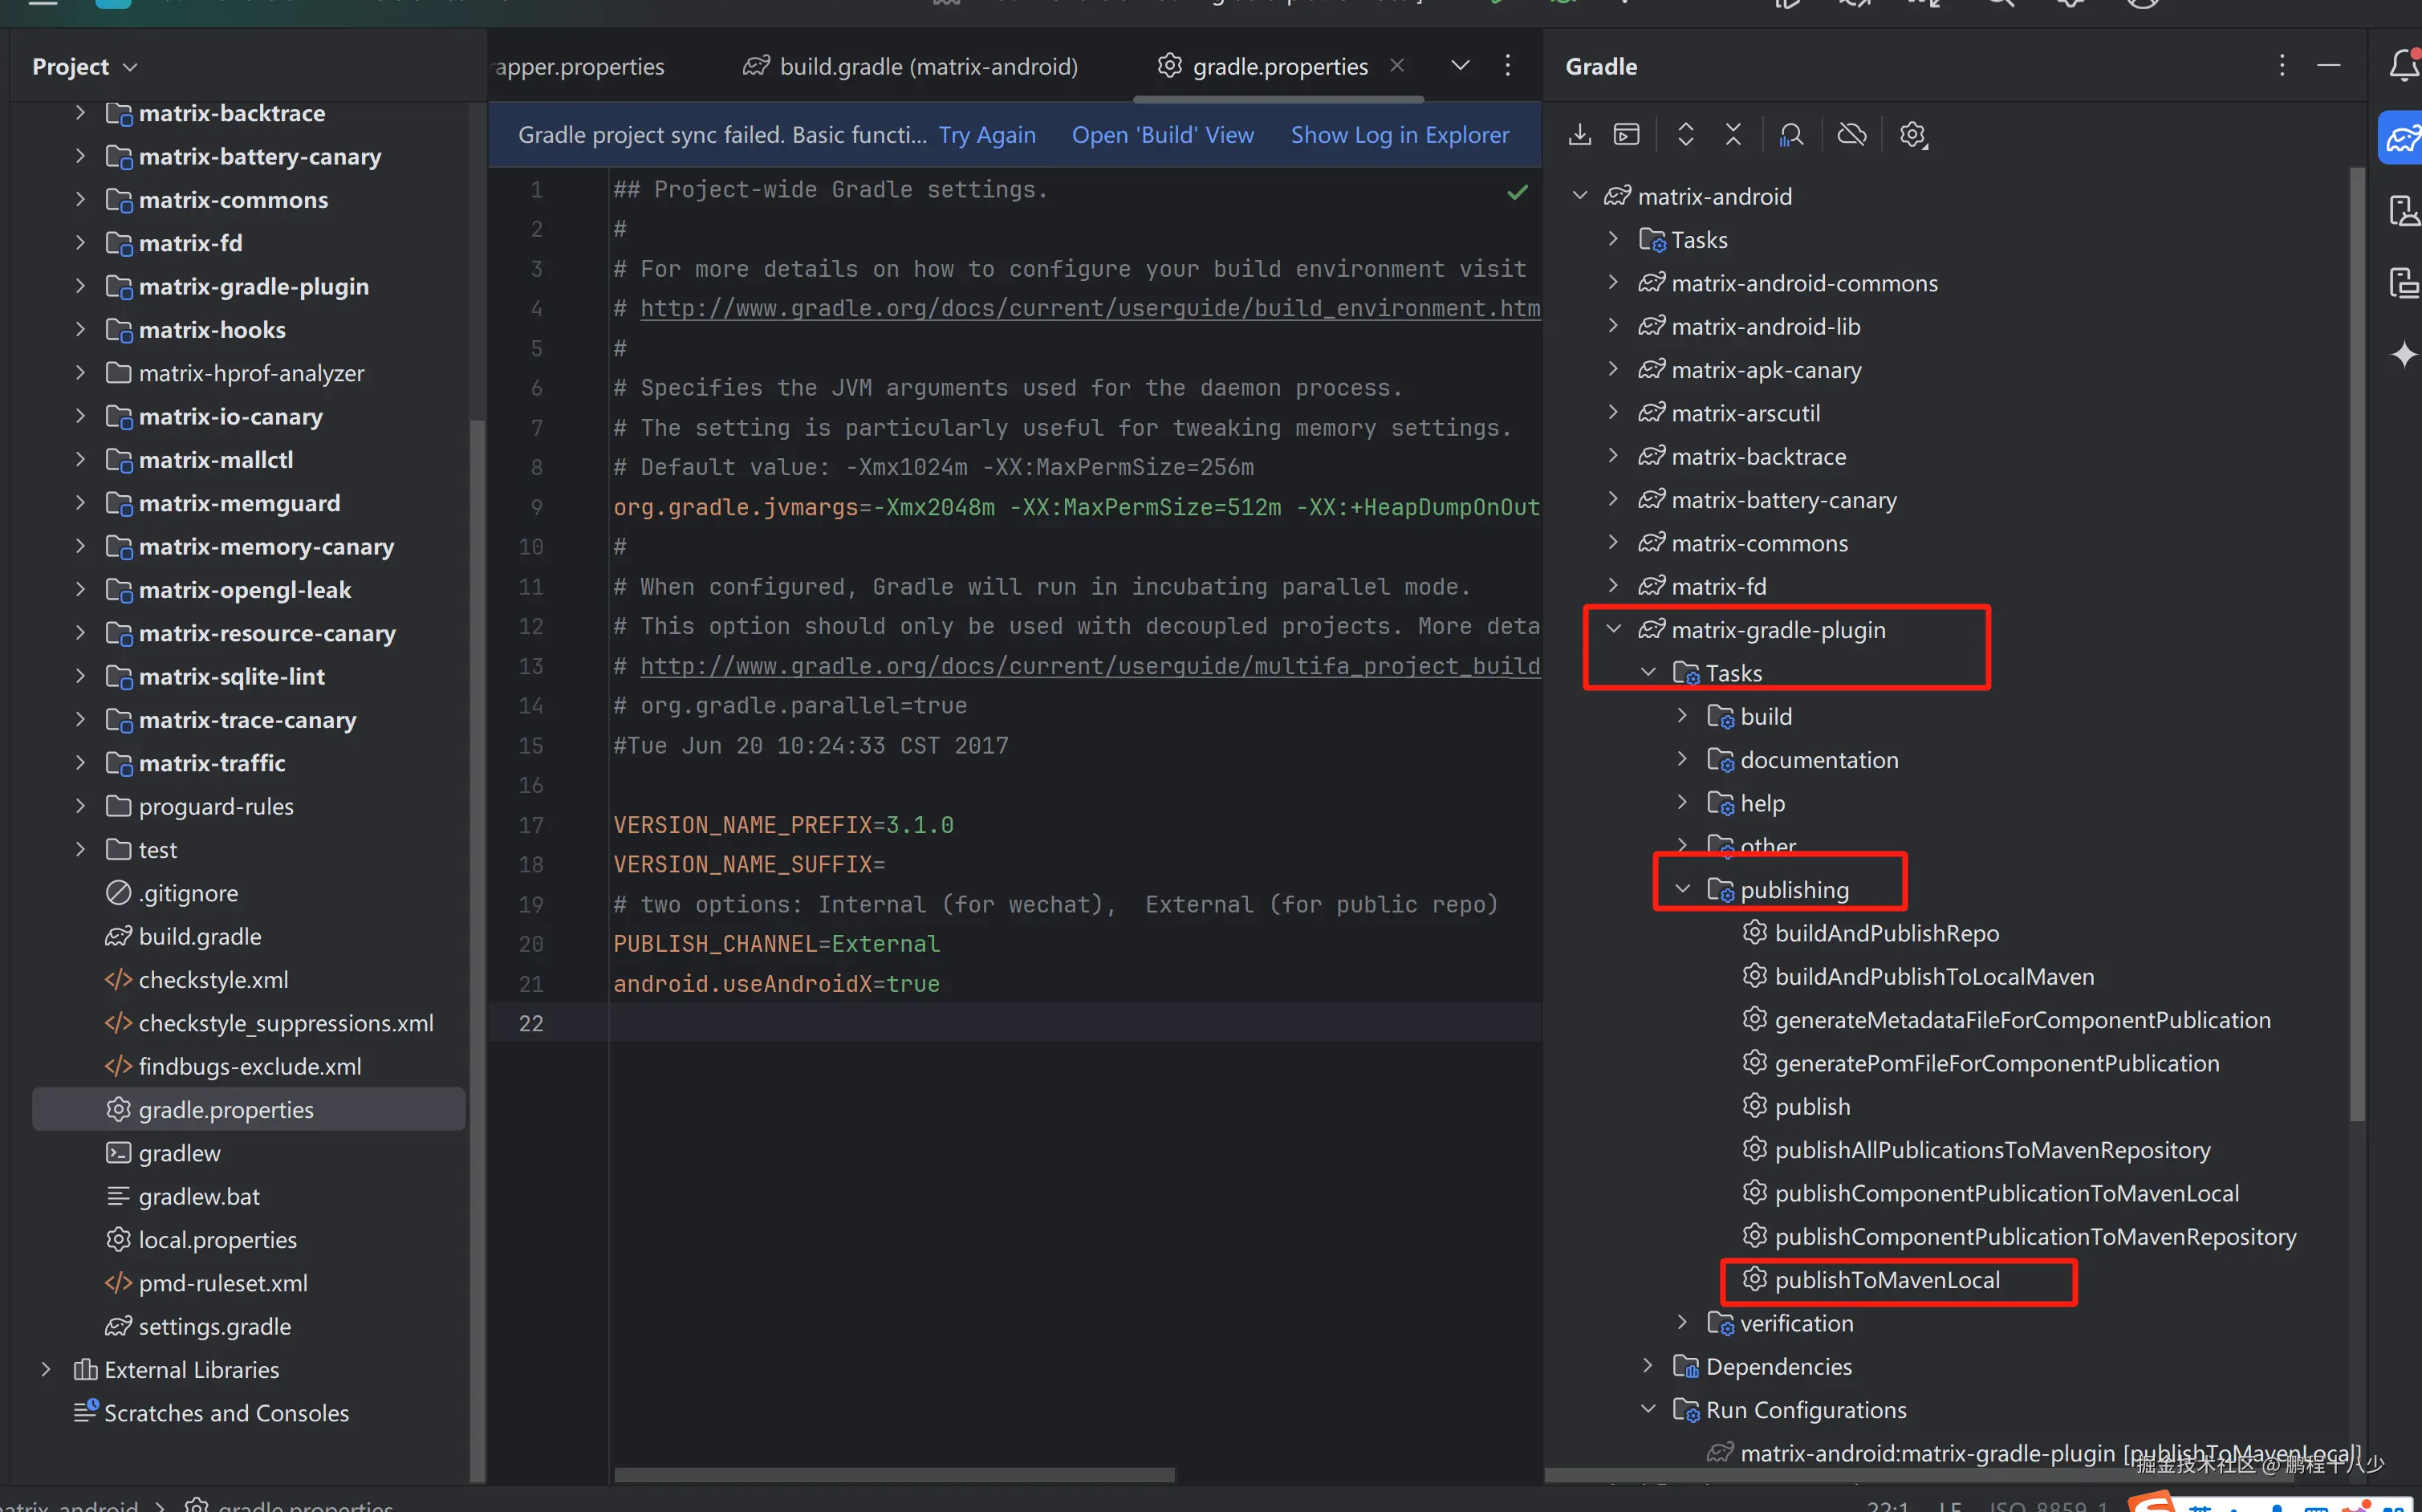Click Analyze Dependencies icon
2422x1512 pixels.
[1791, 134]
